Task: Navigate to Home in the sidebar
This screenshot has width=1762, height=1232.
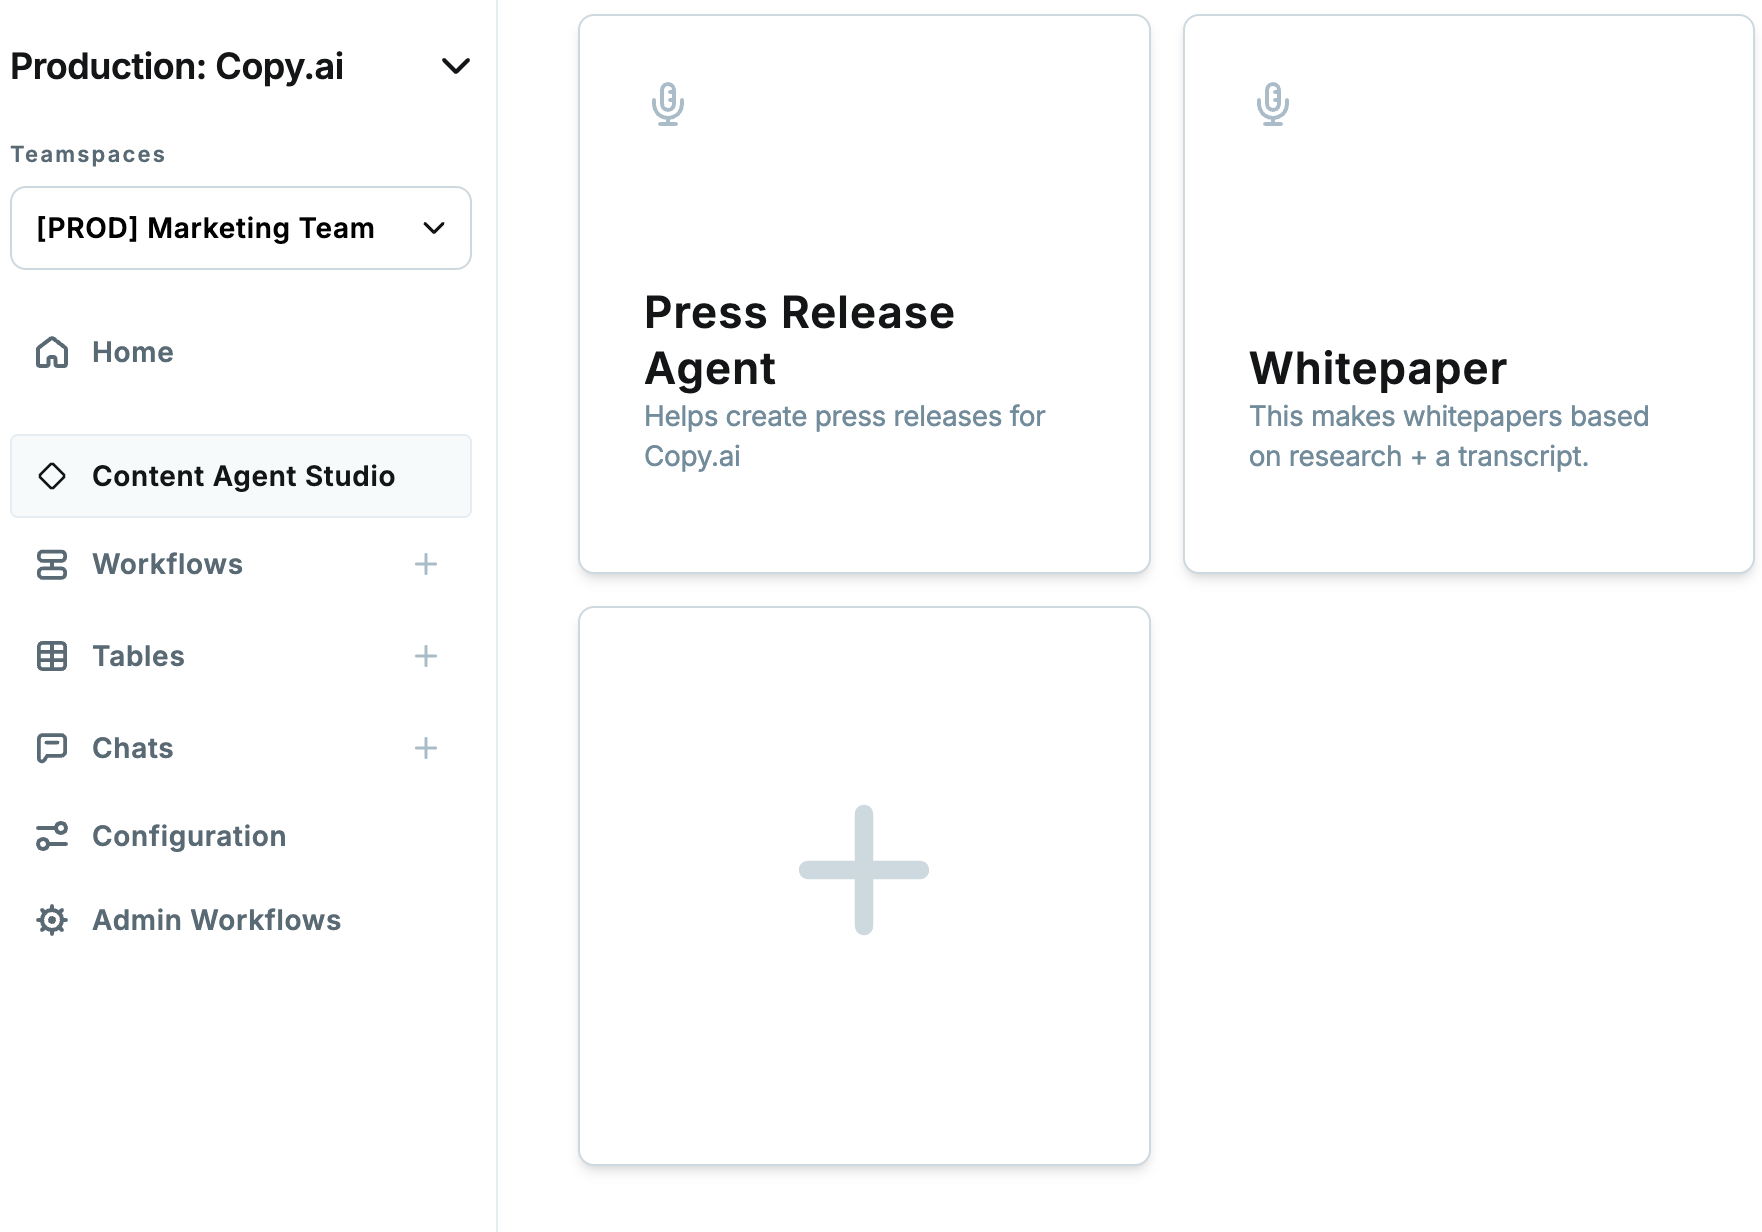Action: click(x=132, y=352)
